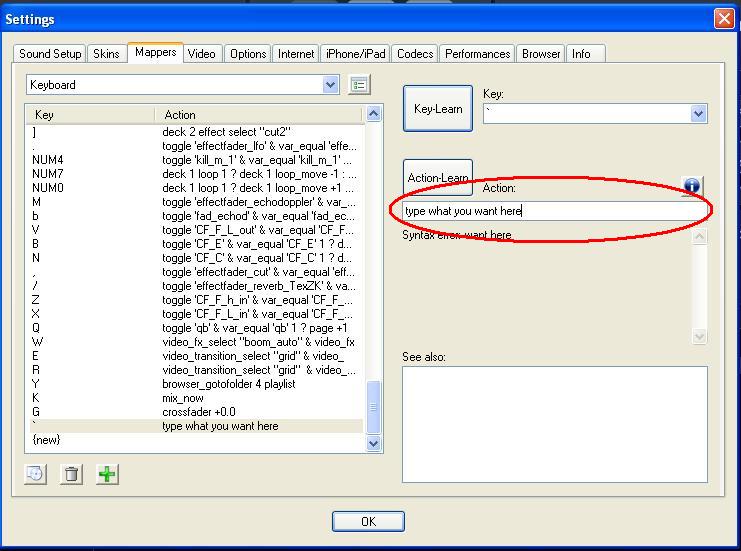Click the factory reset mapping icon
This screenshot has width=741, height=551.
click(x=35, y=474)
